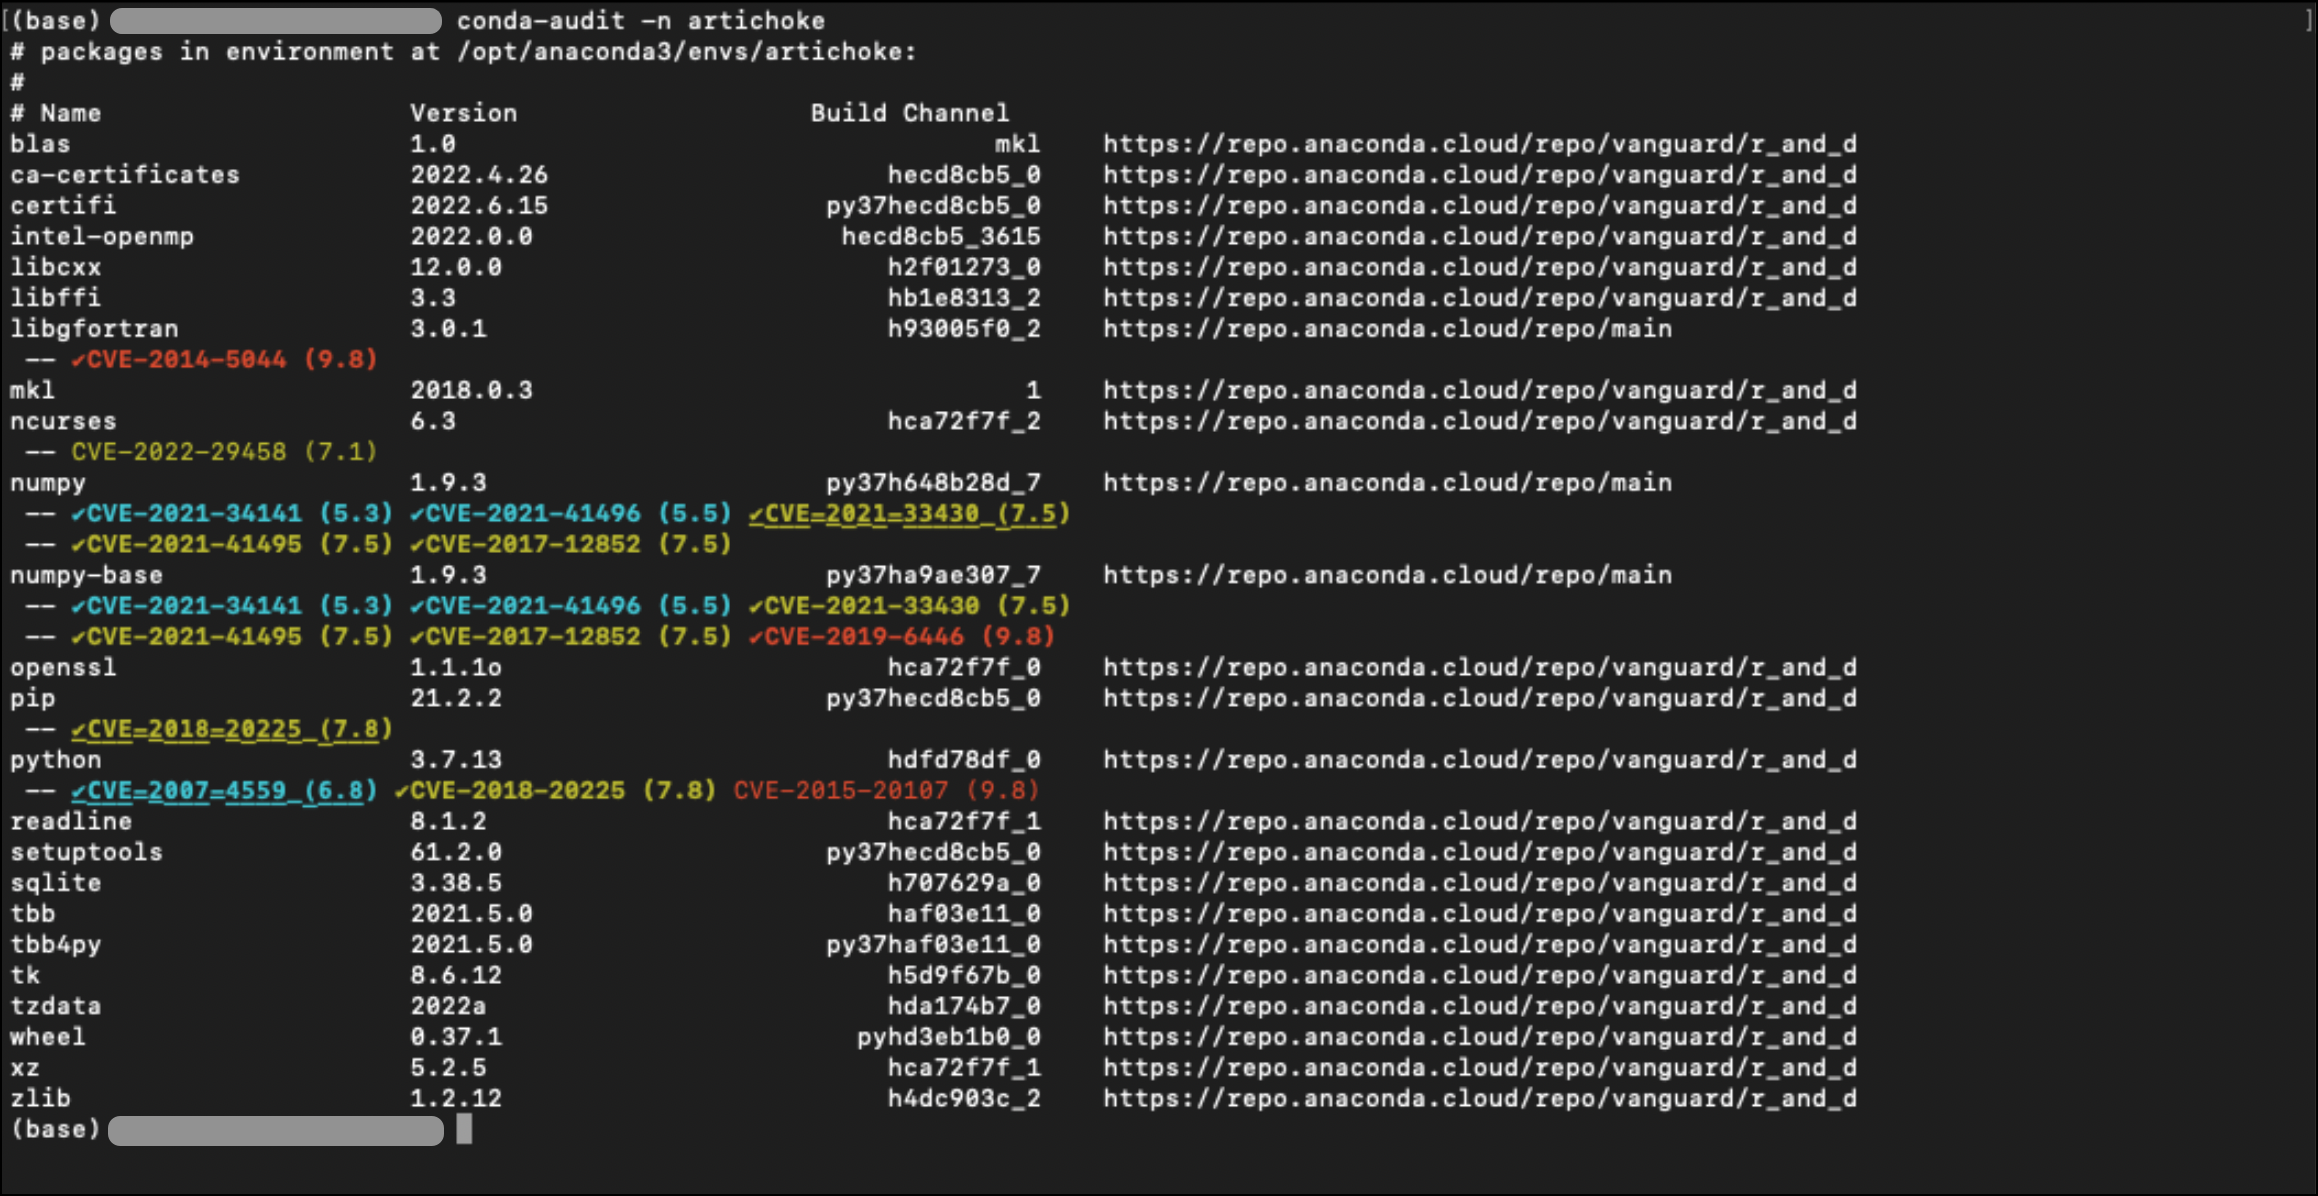Click the setuptools version 61.2.0
2318x1196 pixels.
point(456,852)
